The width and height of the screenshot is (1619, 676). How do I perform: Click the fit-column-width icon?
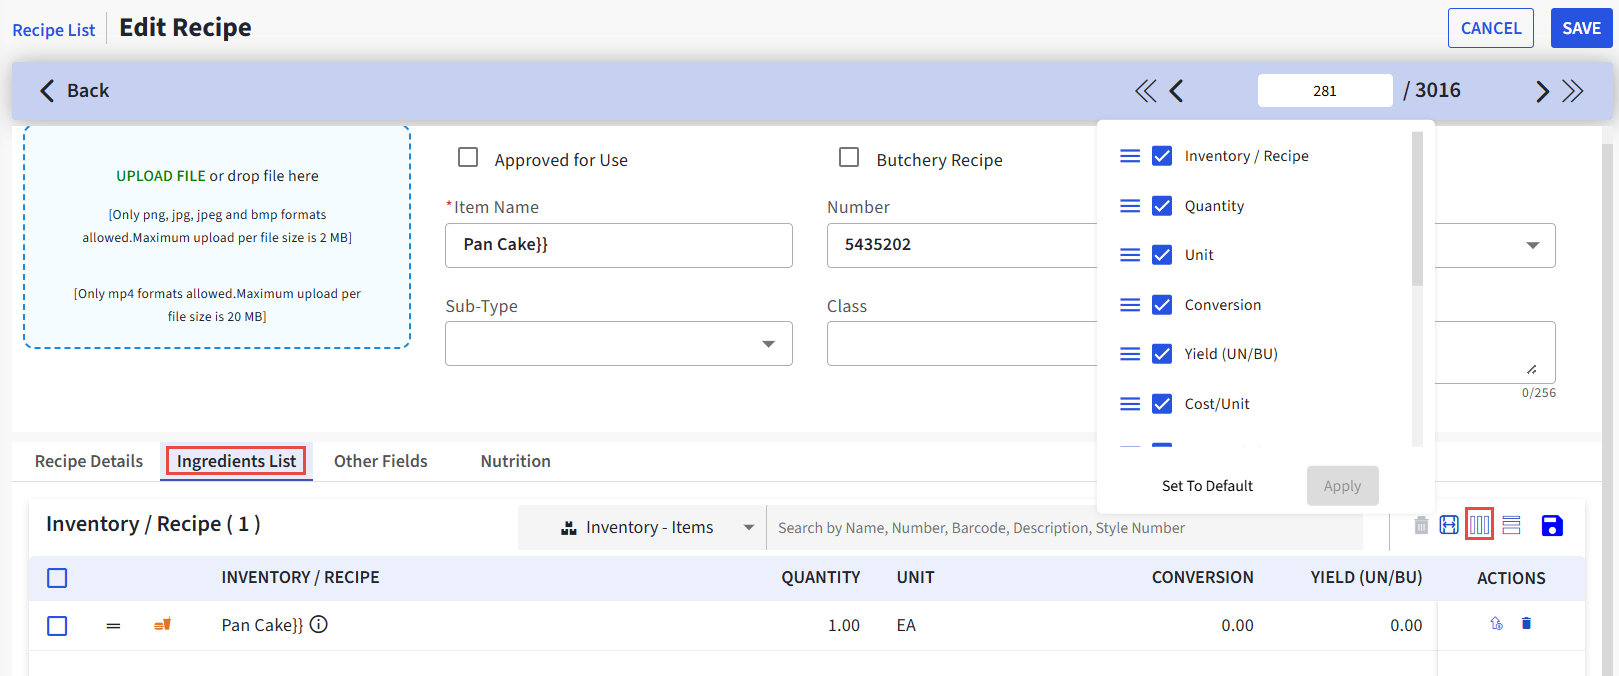pyautogui.click(x=1449, y=525)
